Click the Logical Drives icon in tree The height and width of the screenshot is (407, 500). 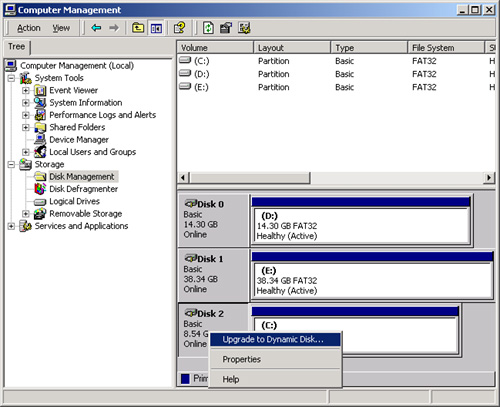[40, 202]
